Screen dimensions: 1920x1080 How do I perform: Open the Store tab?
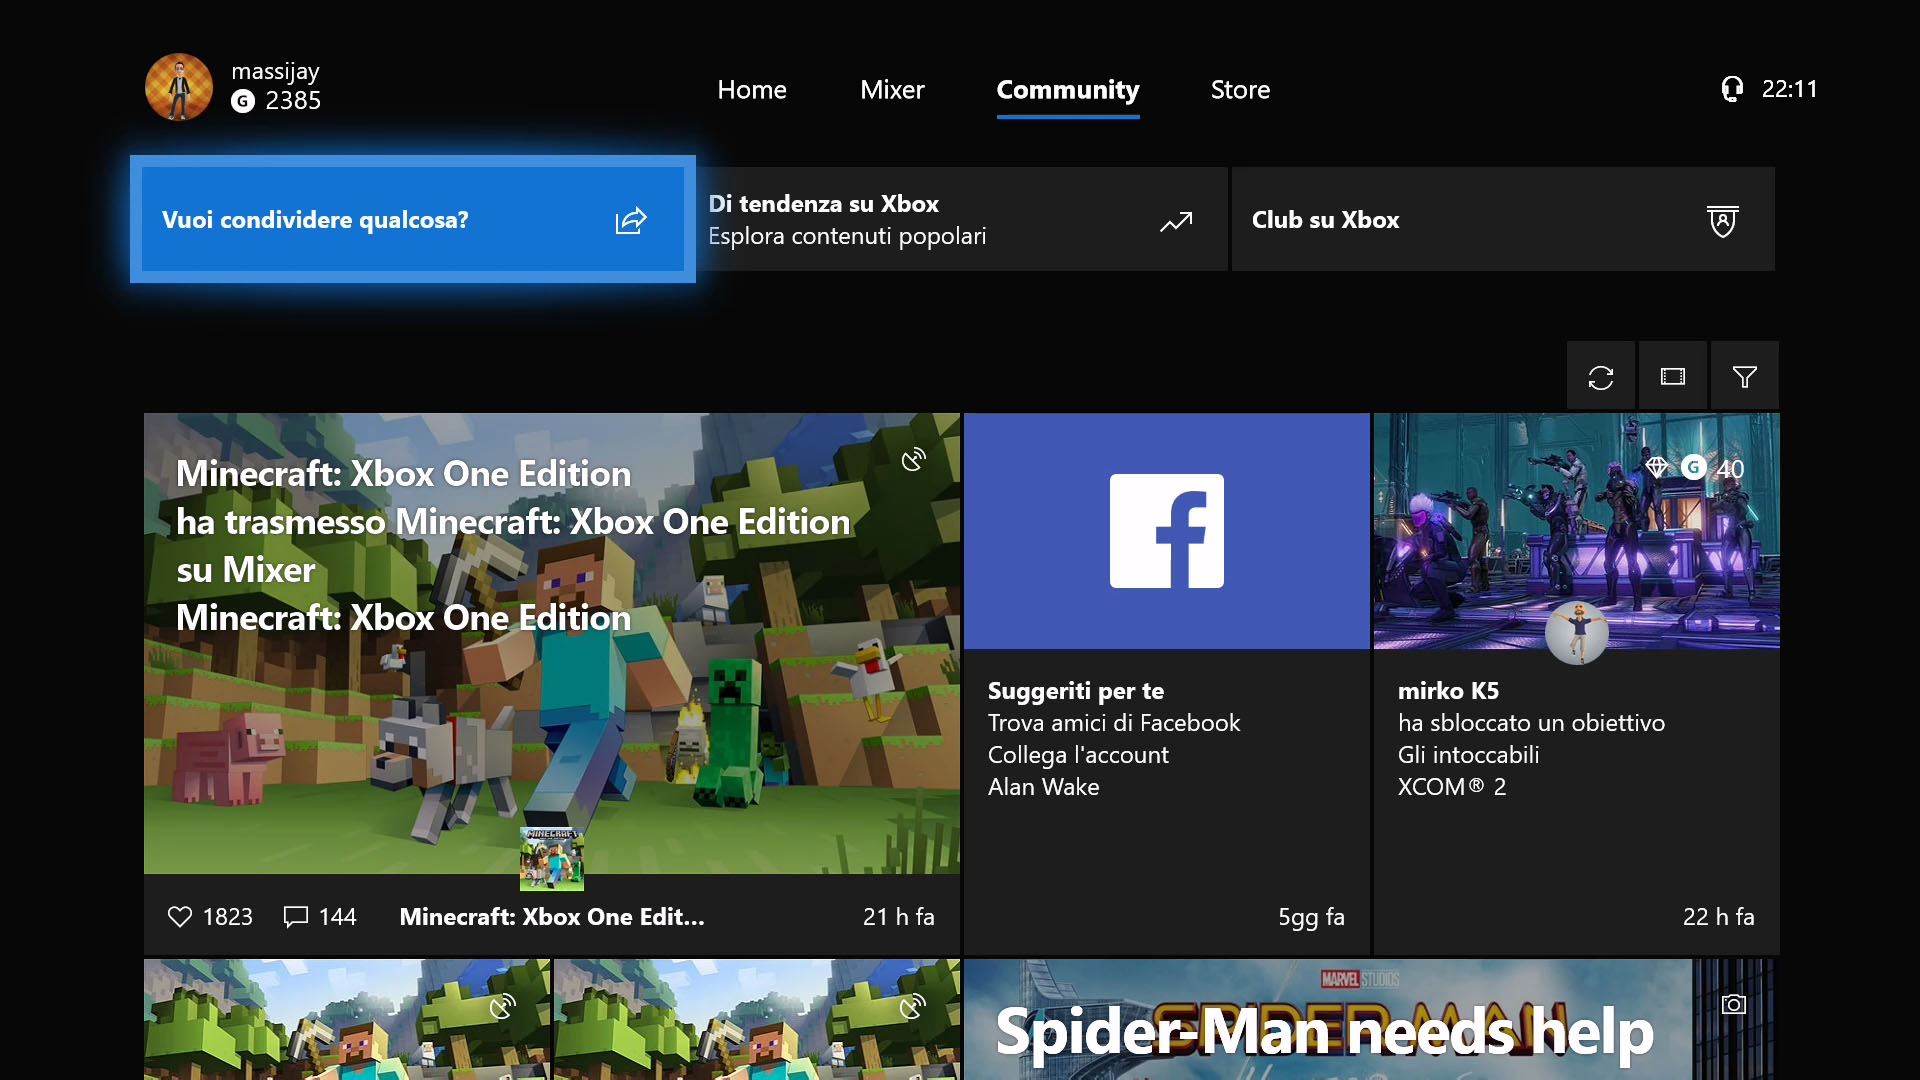tap(1240, 90)
